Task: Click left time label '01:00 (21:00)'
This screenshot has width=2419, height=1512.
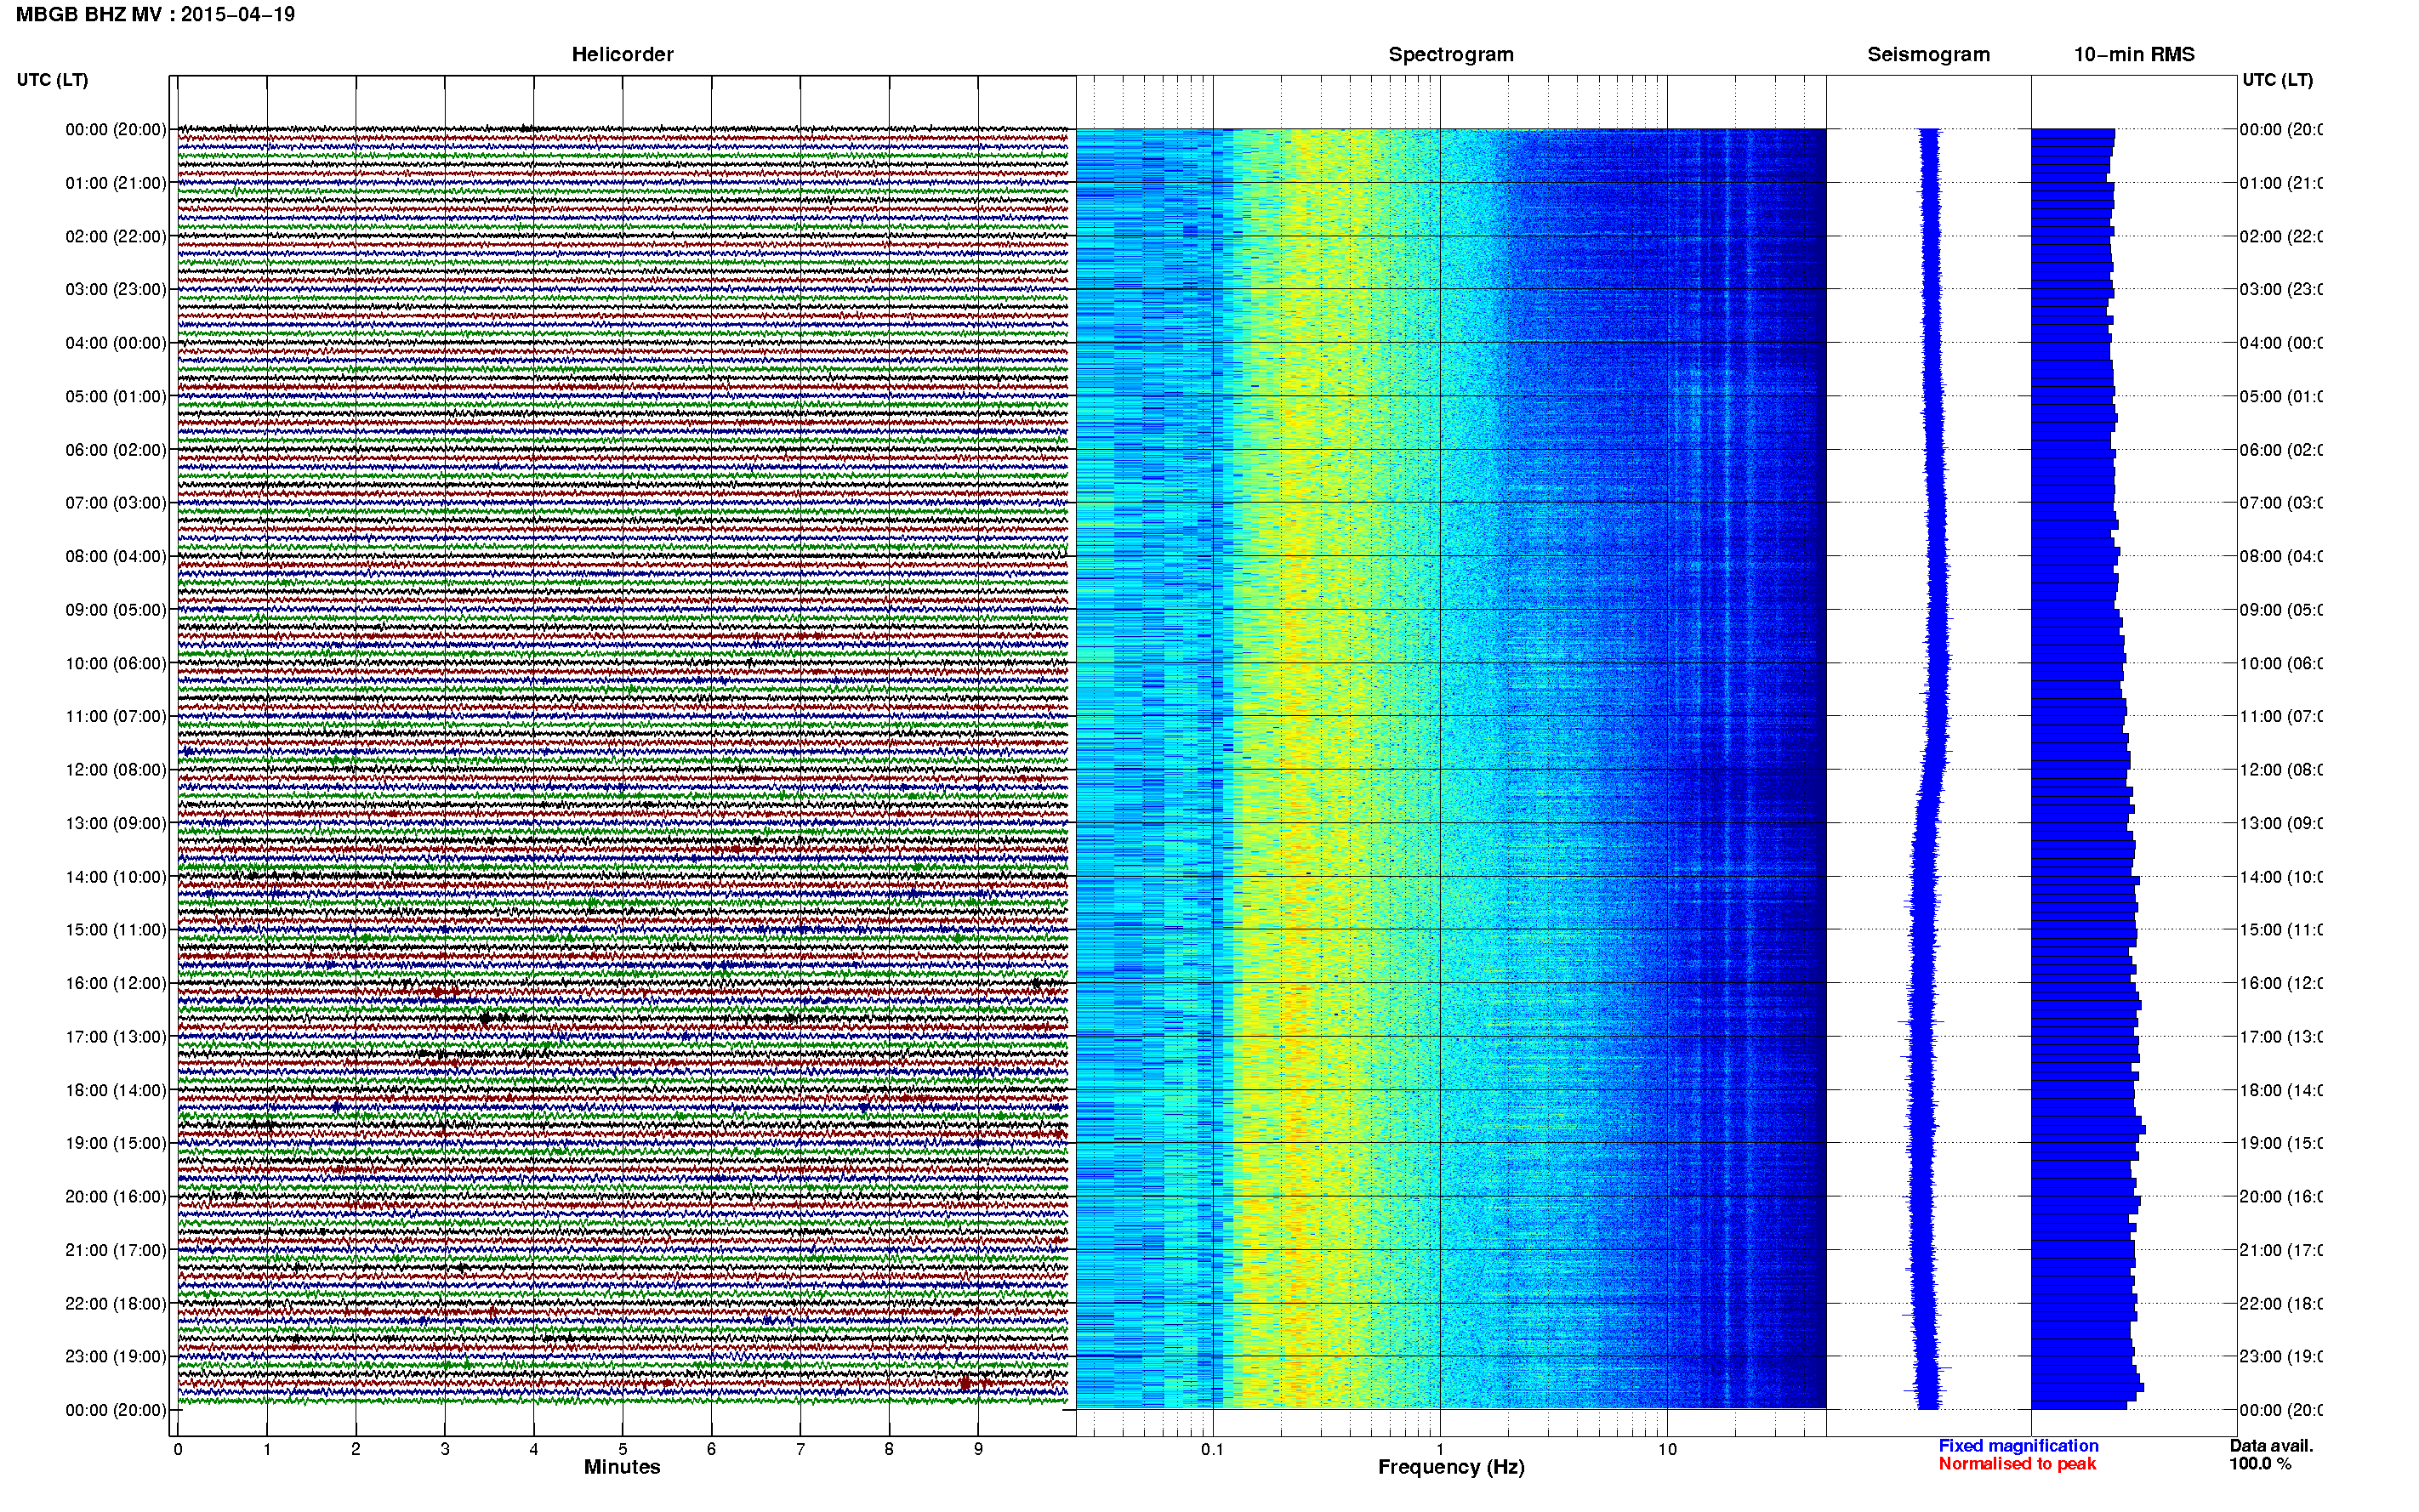Action: pos(116,183)
